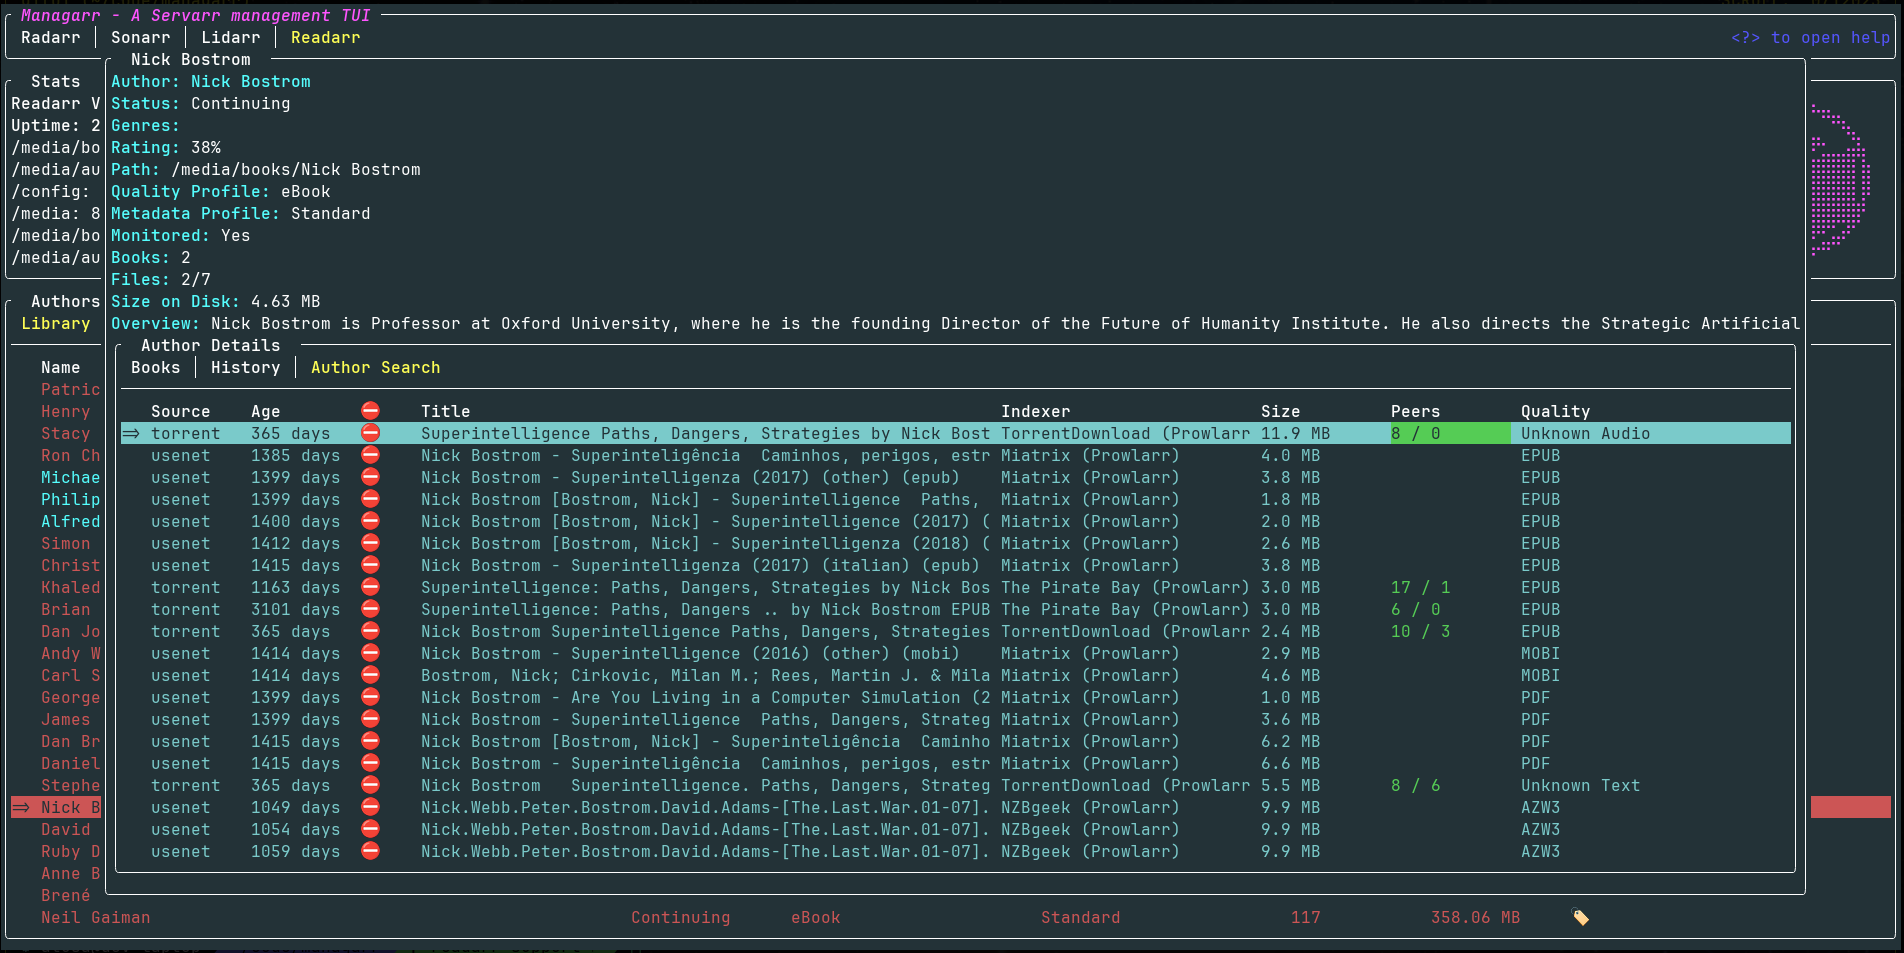Select author Philip in the authors list

click(x=70, y=499)
